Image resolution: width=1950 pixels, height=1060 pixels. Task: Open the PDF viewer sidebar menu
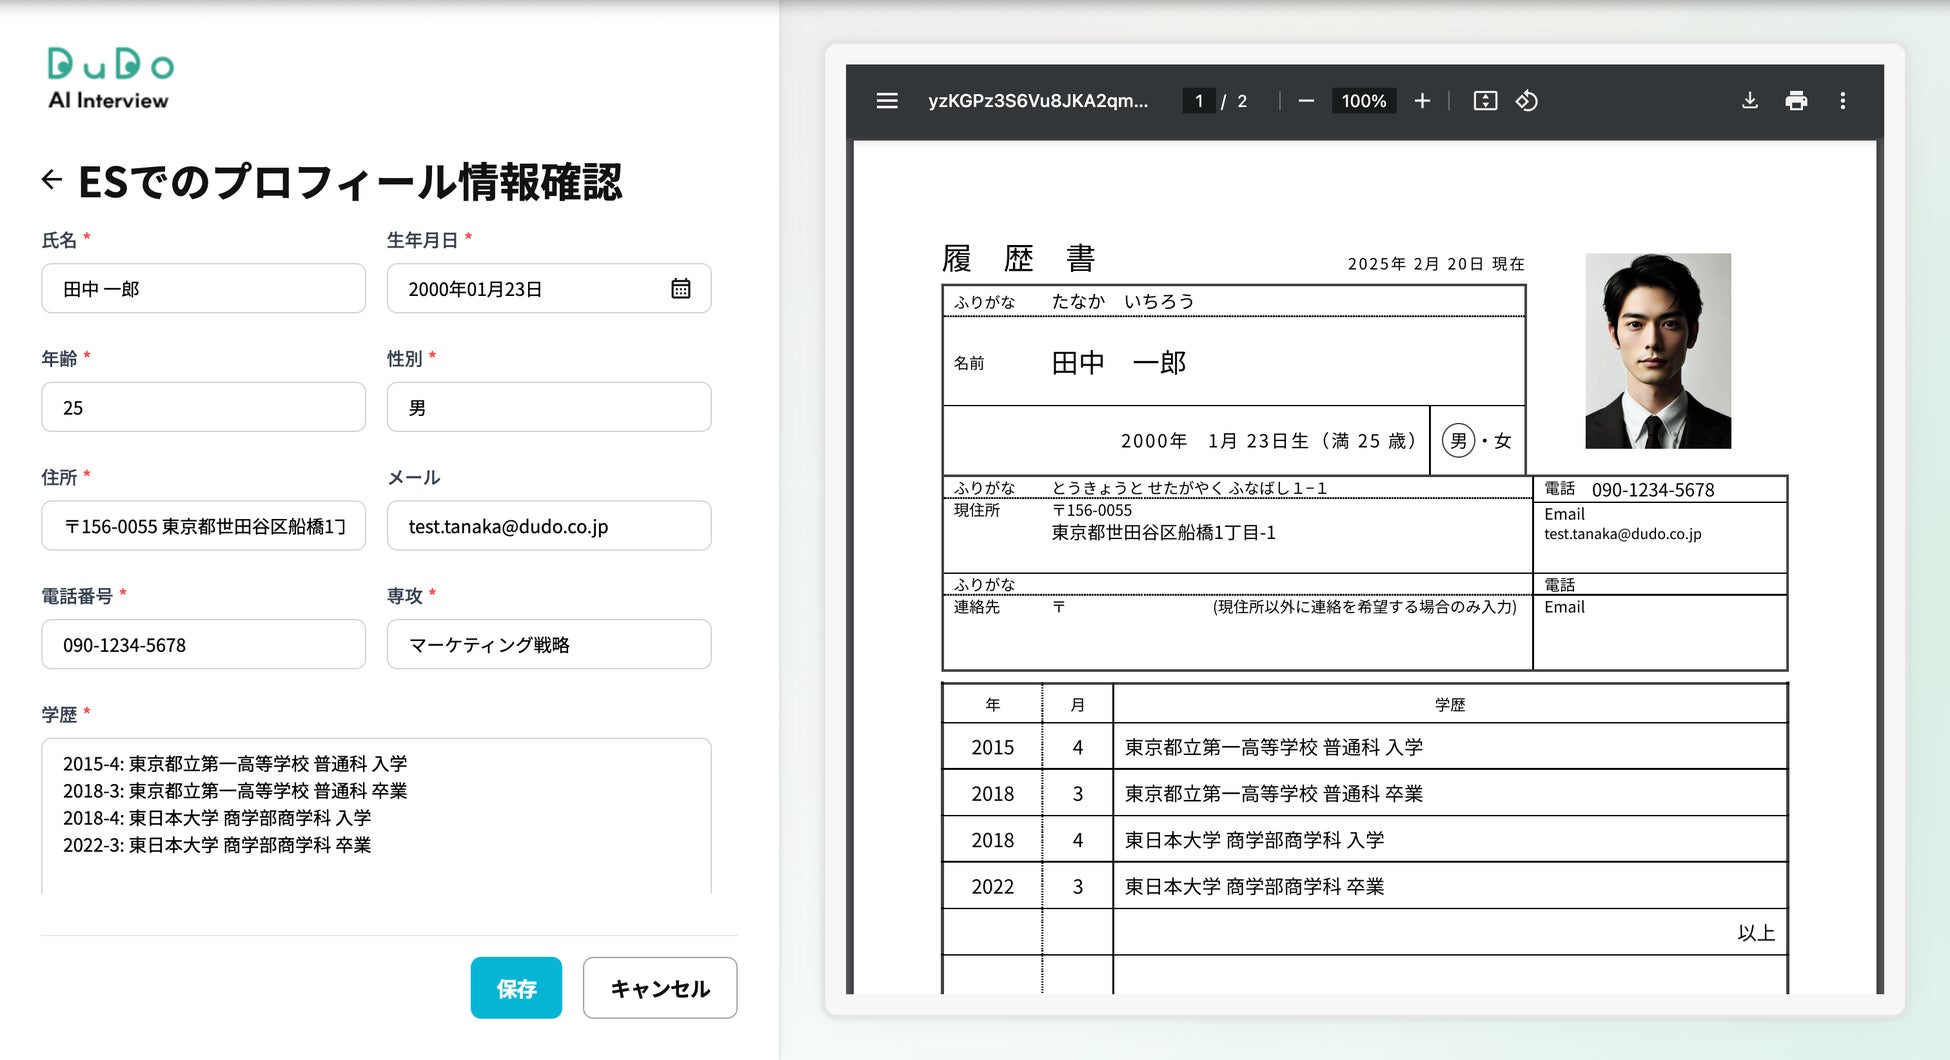coord(887,101)
